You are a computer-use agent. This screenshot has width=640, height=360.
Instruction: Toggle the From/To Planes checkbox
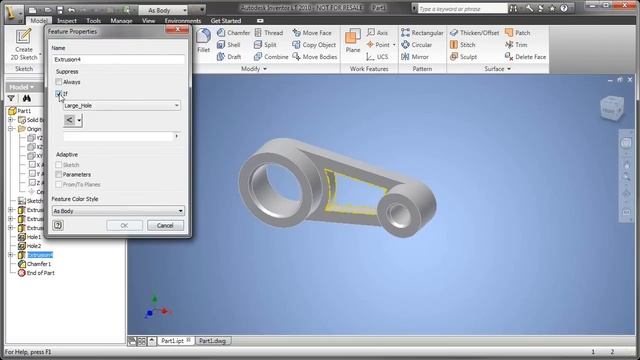[59, 184]
